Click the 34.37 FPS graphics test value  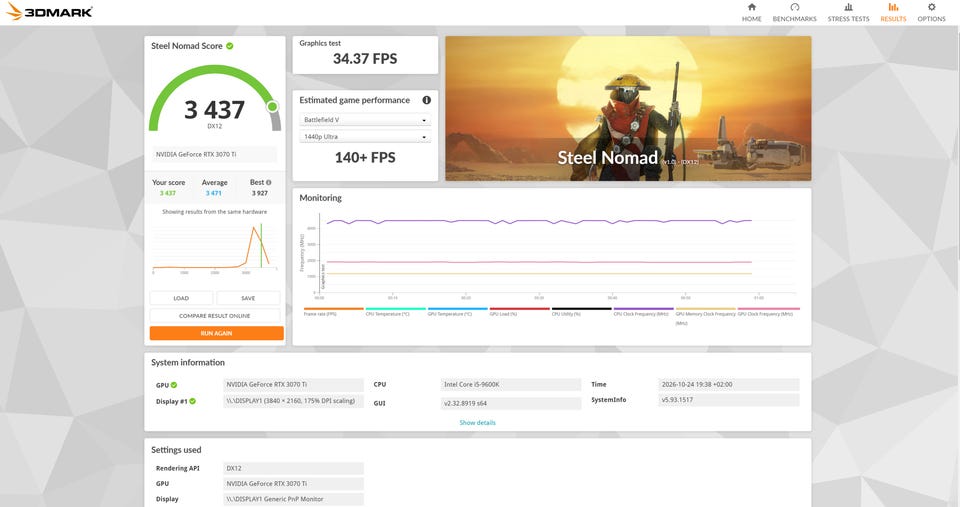(x=365, y=59)
